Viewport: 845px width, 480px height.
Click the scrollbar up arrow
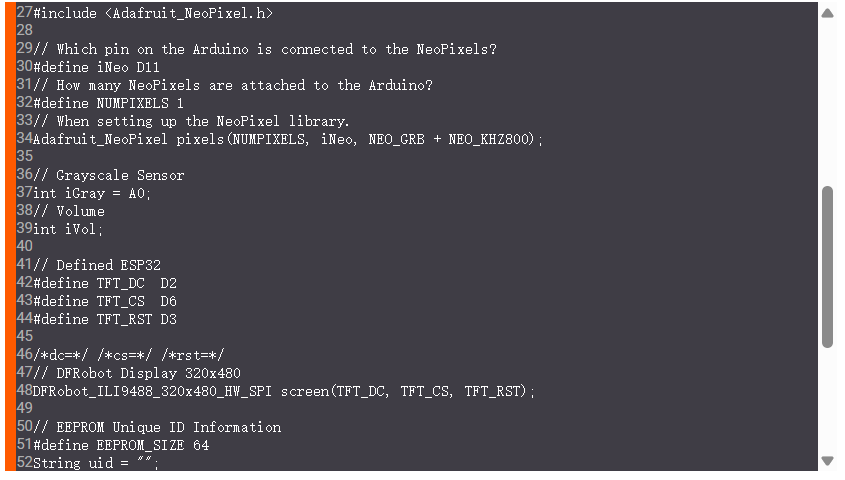827,14
